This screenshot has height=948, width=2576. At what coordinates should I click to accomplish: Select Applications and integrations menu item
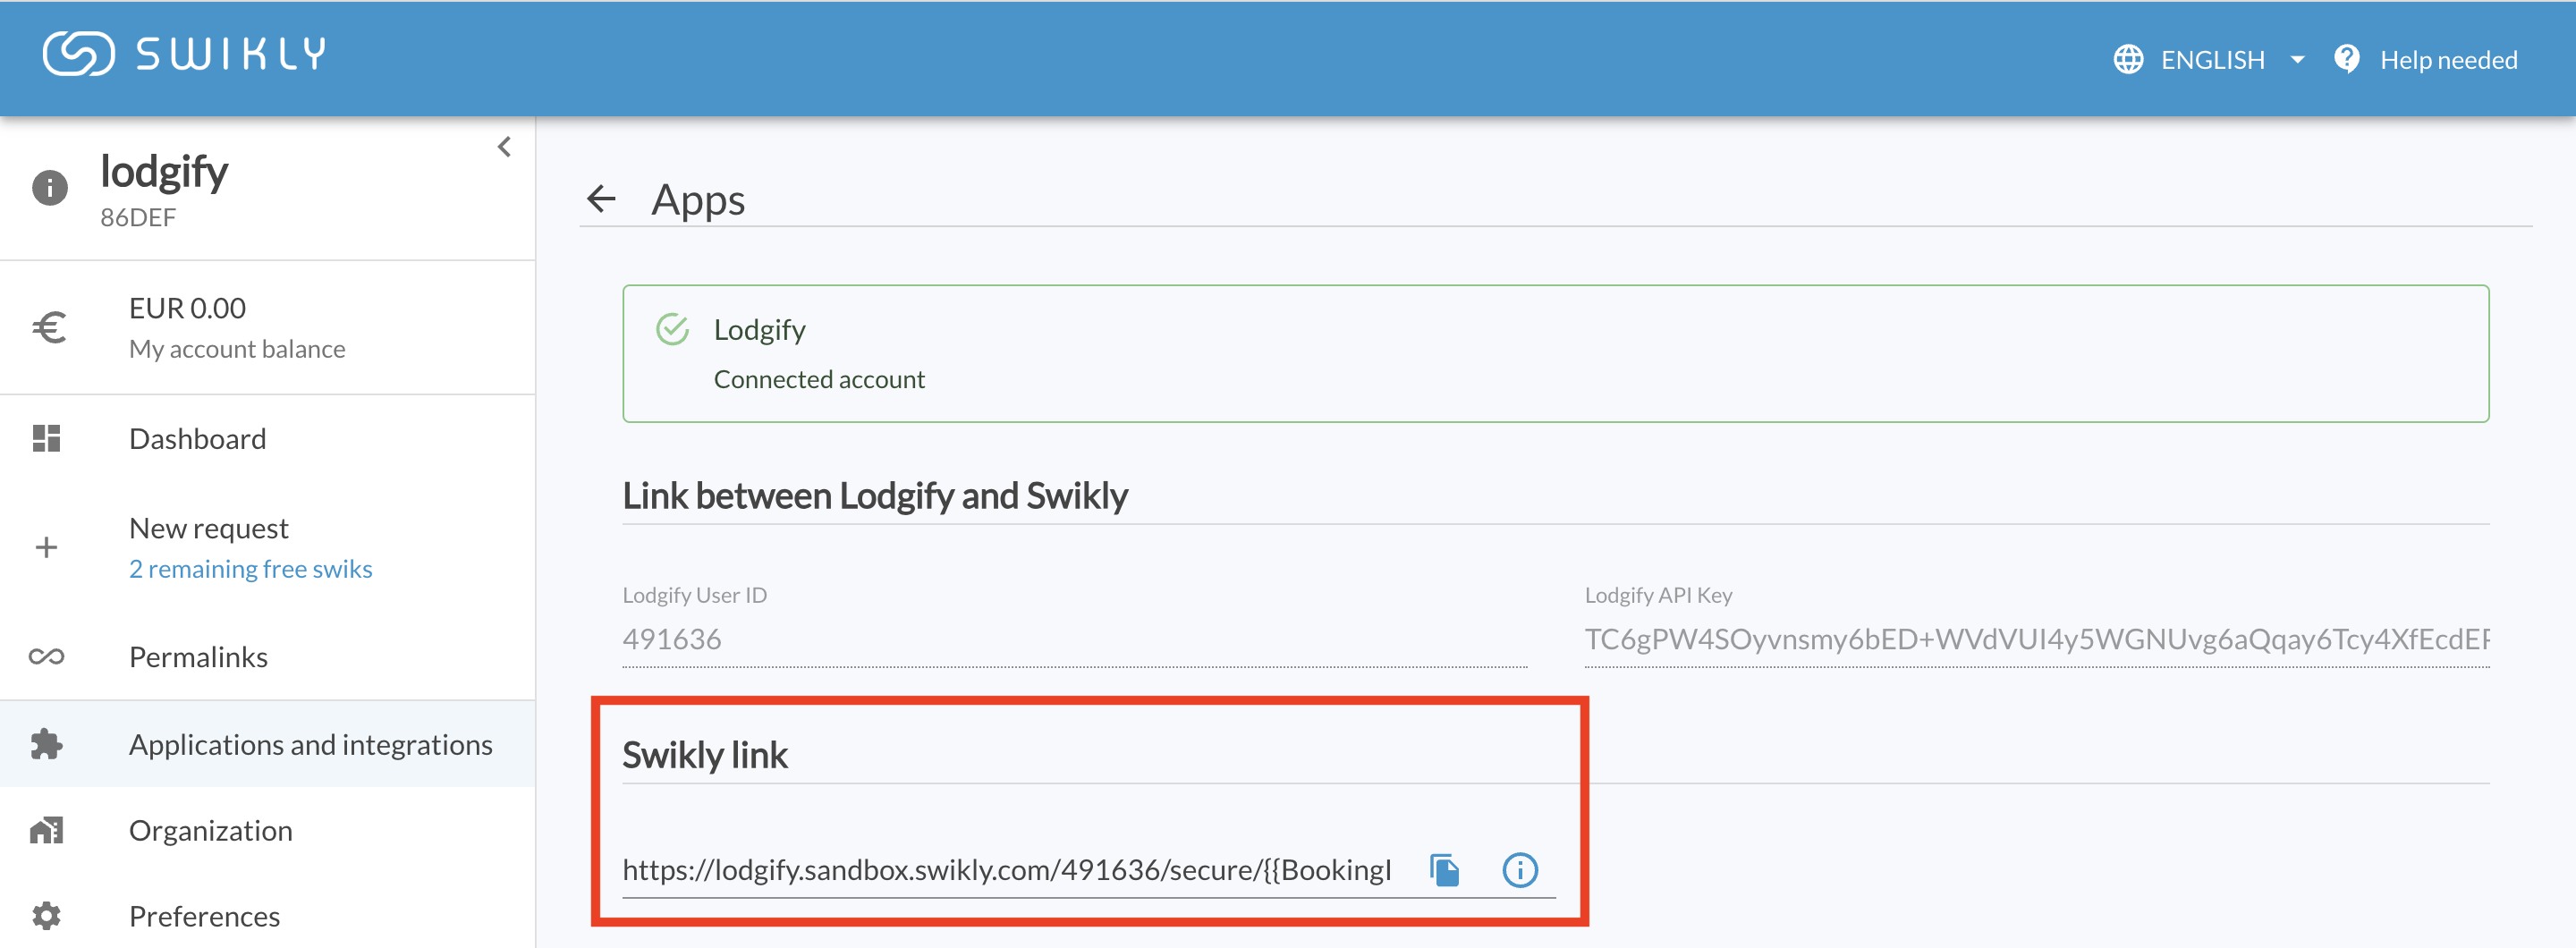point(310,745)
